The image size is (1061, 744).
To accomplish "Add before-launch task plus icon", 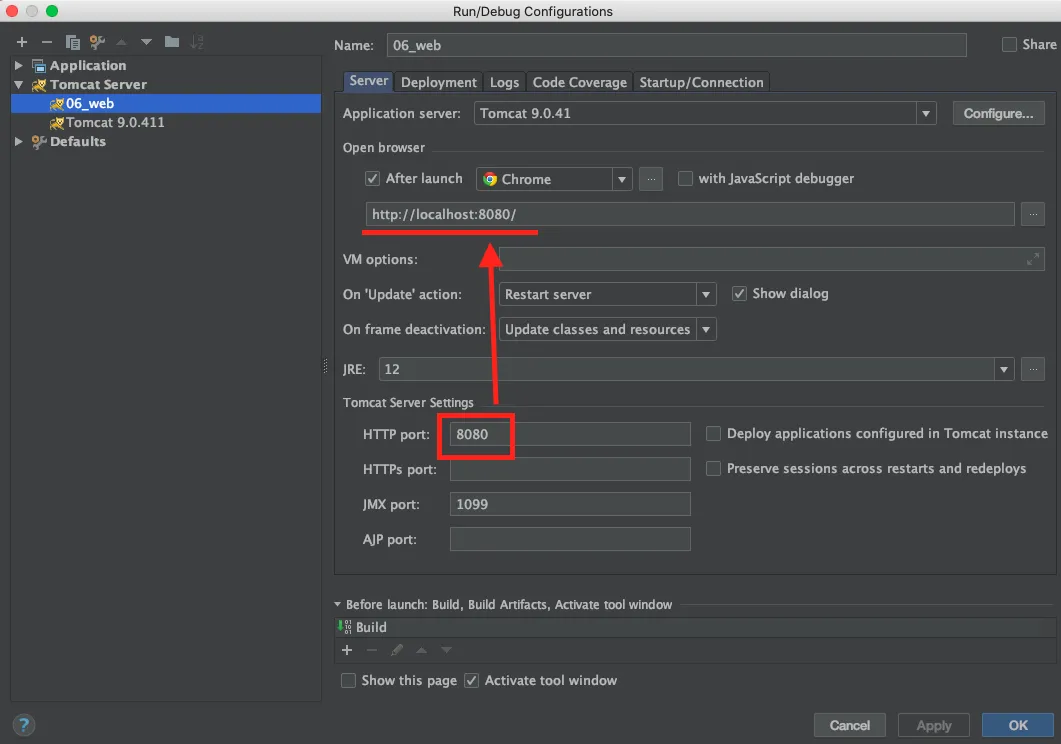I will [347, 650].
